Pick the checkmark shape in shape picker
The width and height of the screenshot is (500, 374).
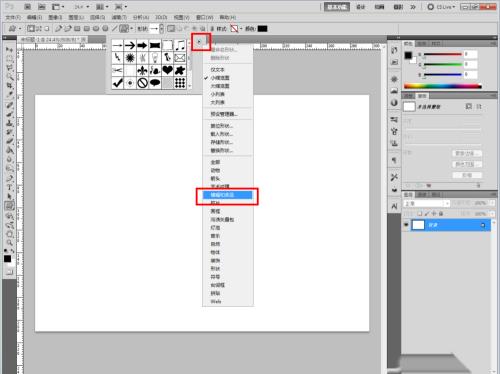click(x=117, y=83)
